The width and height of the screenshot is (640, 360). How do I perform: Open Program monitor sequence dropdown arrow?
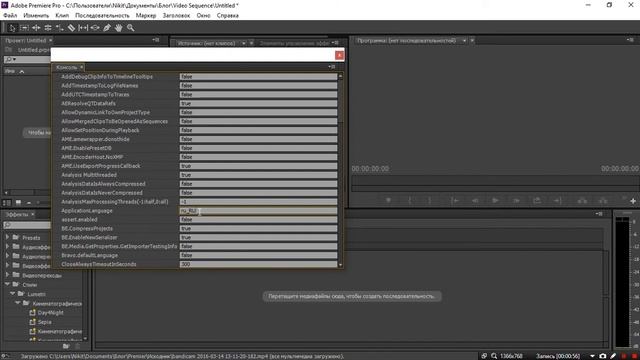[x=464, y=41]
